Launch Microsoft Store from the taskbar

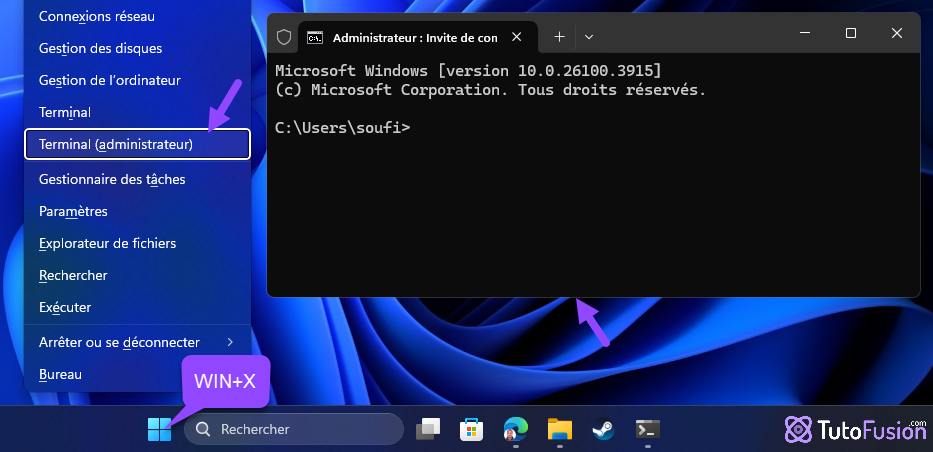pyautogui.click(x=472, y=429)
